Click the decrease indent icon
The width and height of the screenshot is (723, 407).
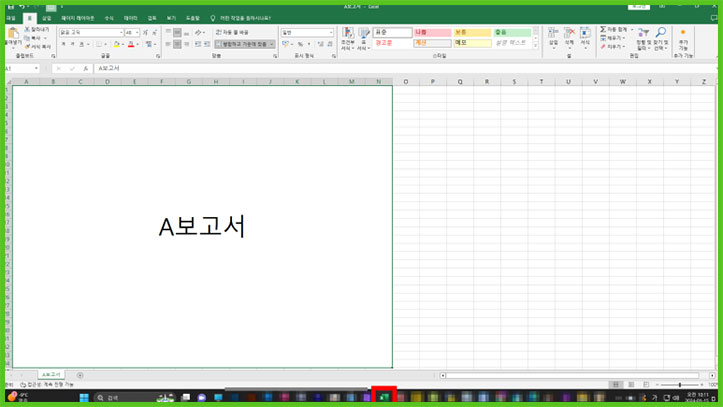point(197,44)
